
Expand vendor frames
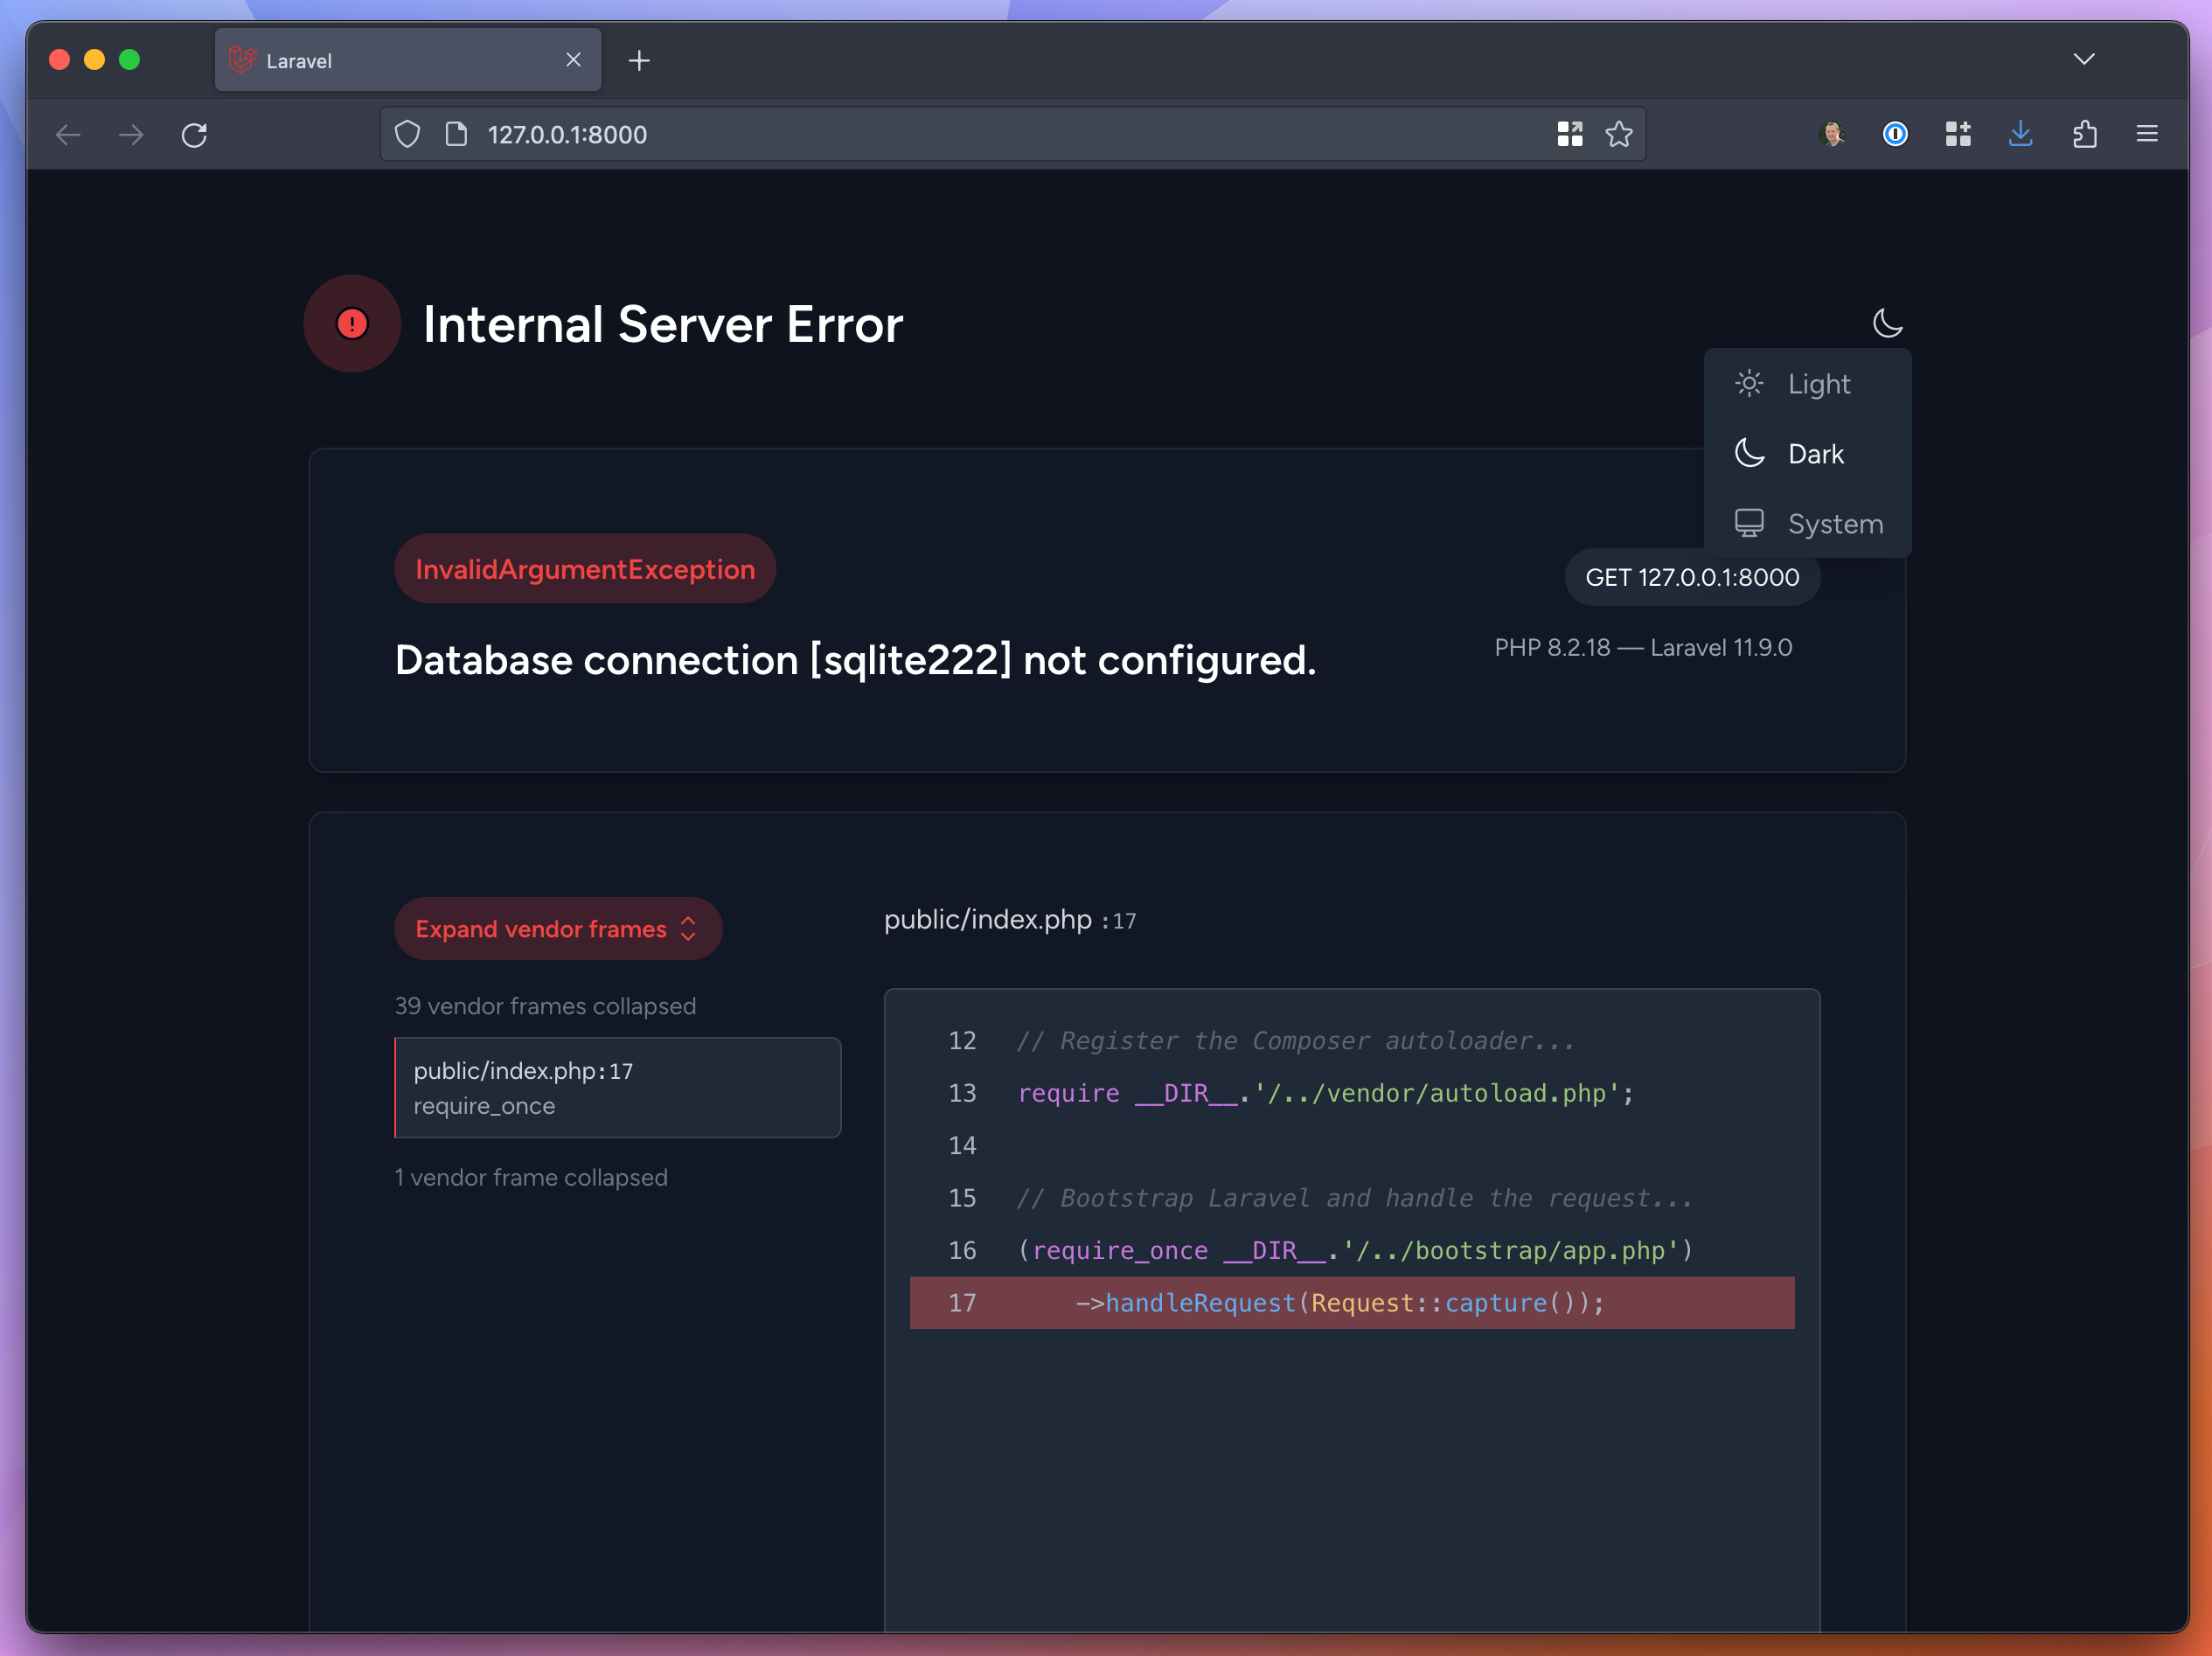tap(557, 929)
